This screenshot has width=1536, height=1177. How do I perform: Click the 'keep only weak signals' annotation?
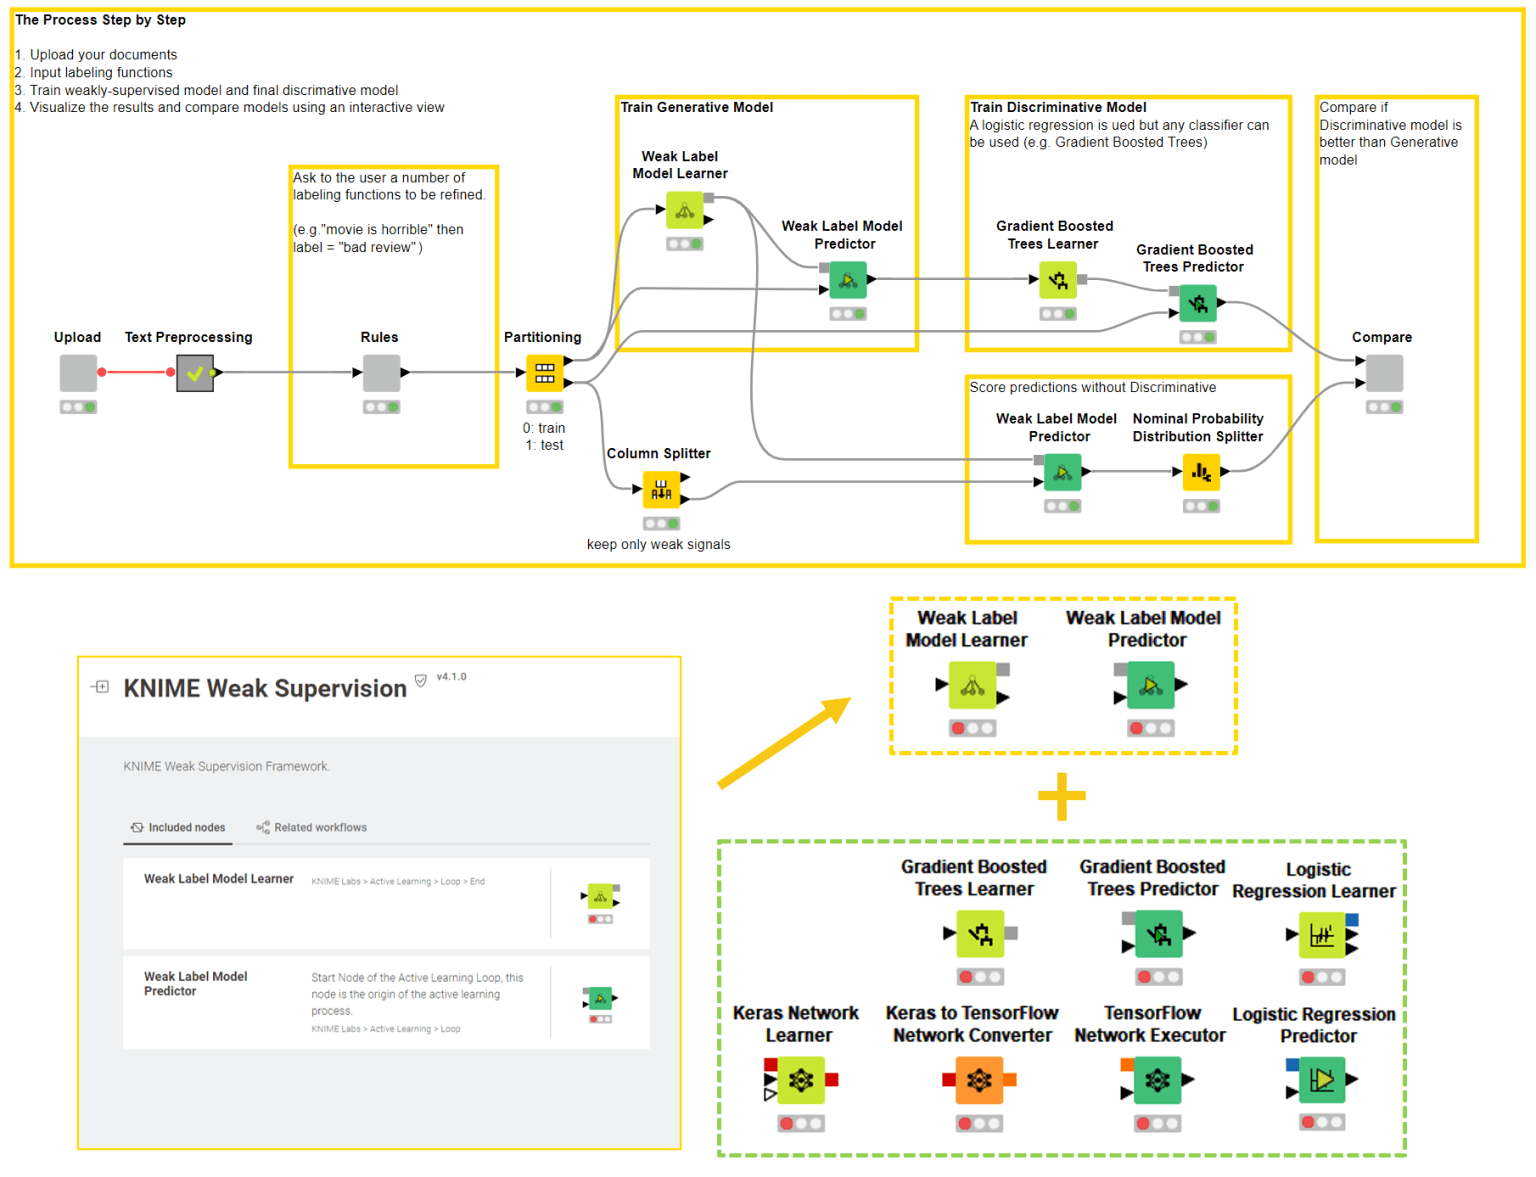(x=658, y=545)
